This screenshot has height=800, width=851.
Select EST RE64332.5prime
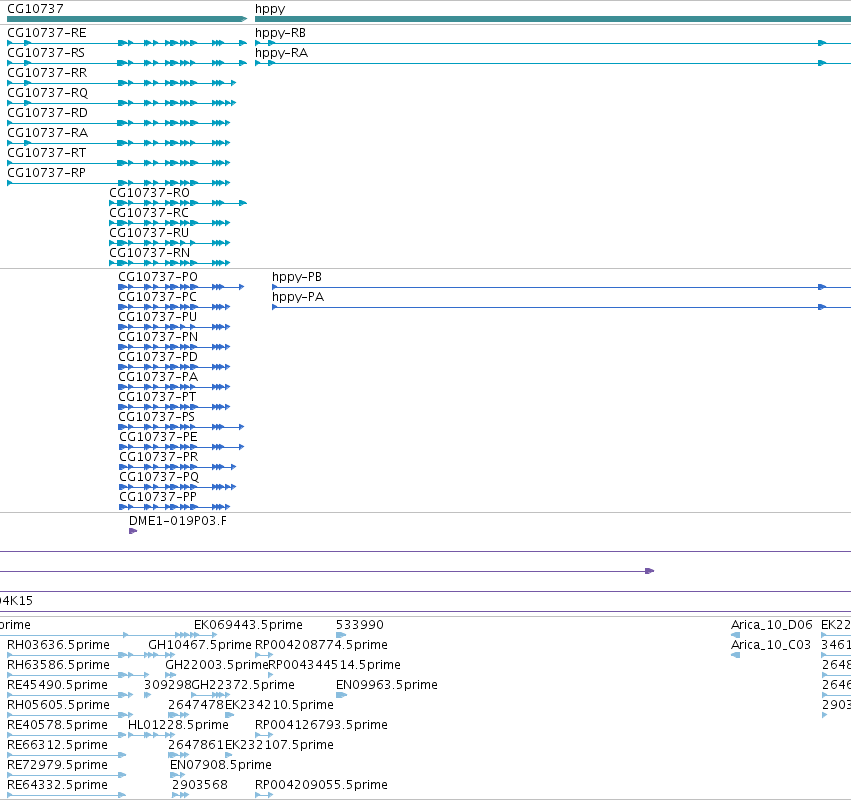[x=57, y=785]
